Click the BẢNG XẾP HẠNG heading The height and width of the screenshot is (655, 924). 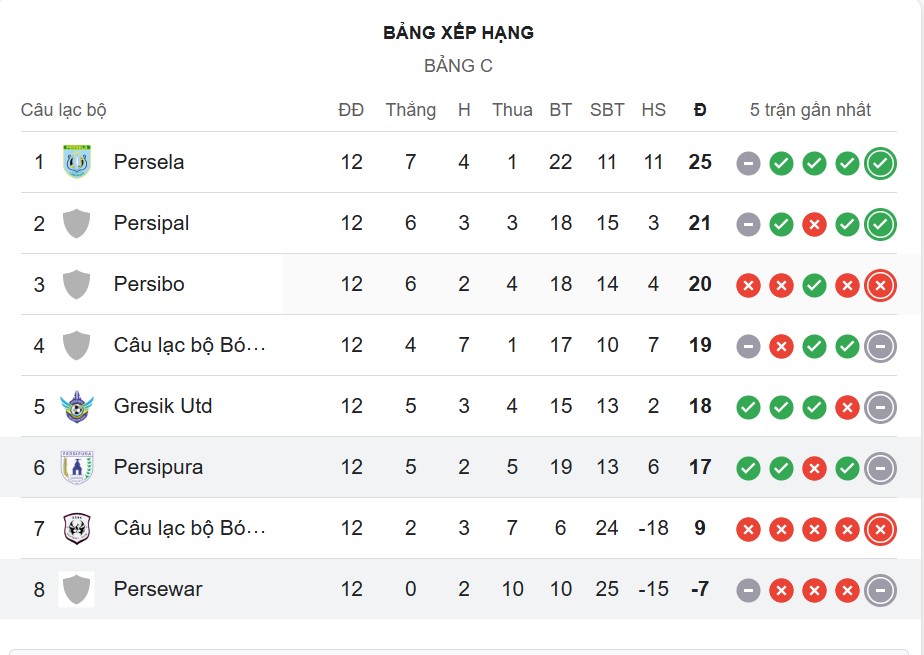(458, 33)
